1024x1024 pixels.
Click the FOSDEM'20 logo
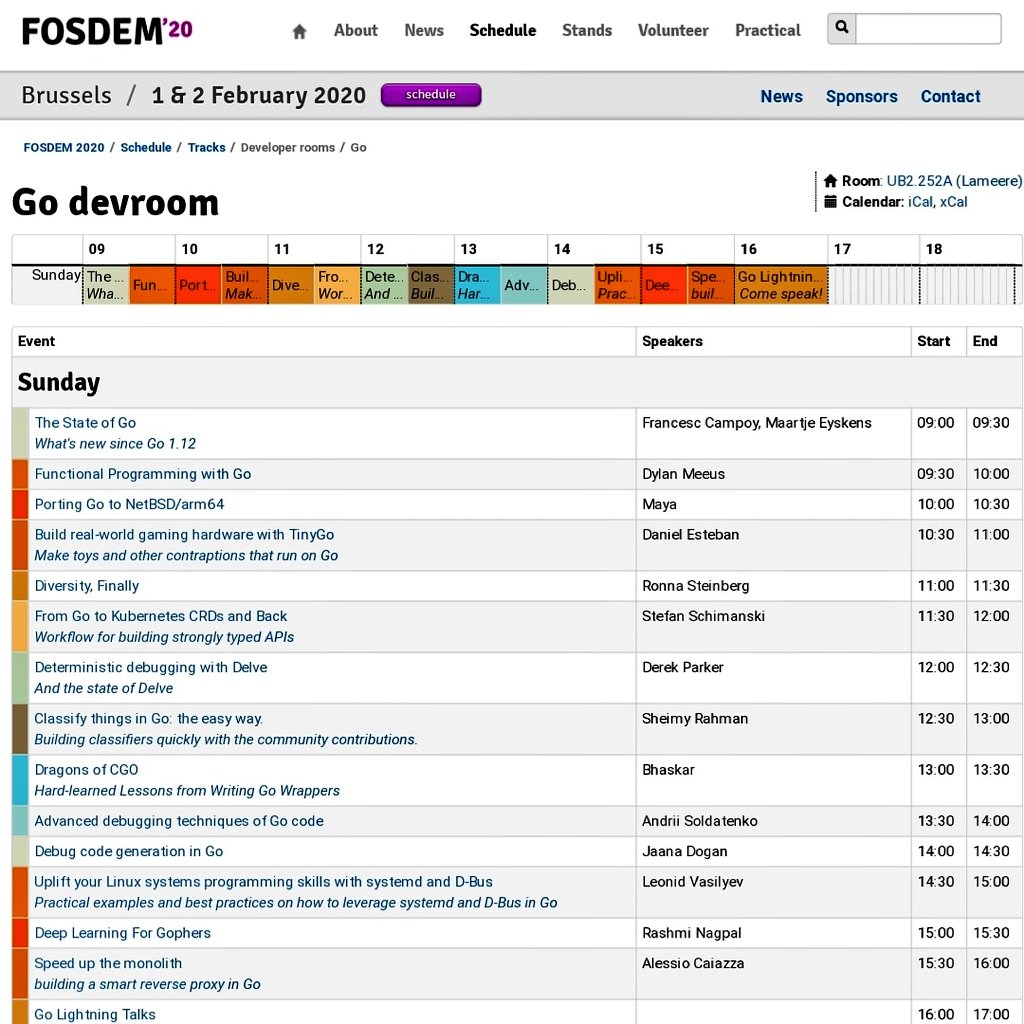pyautogui.click(x=107, y=31)
